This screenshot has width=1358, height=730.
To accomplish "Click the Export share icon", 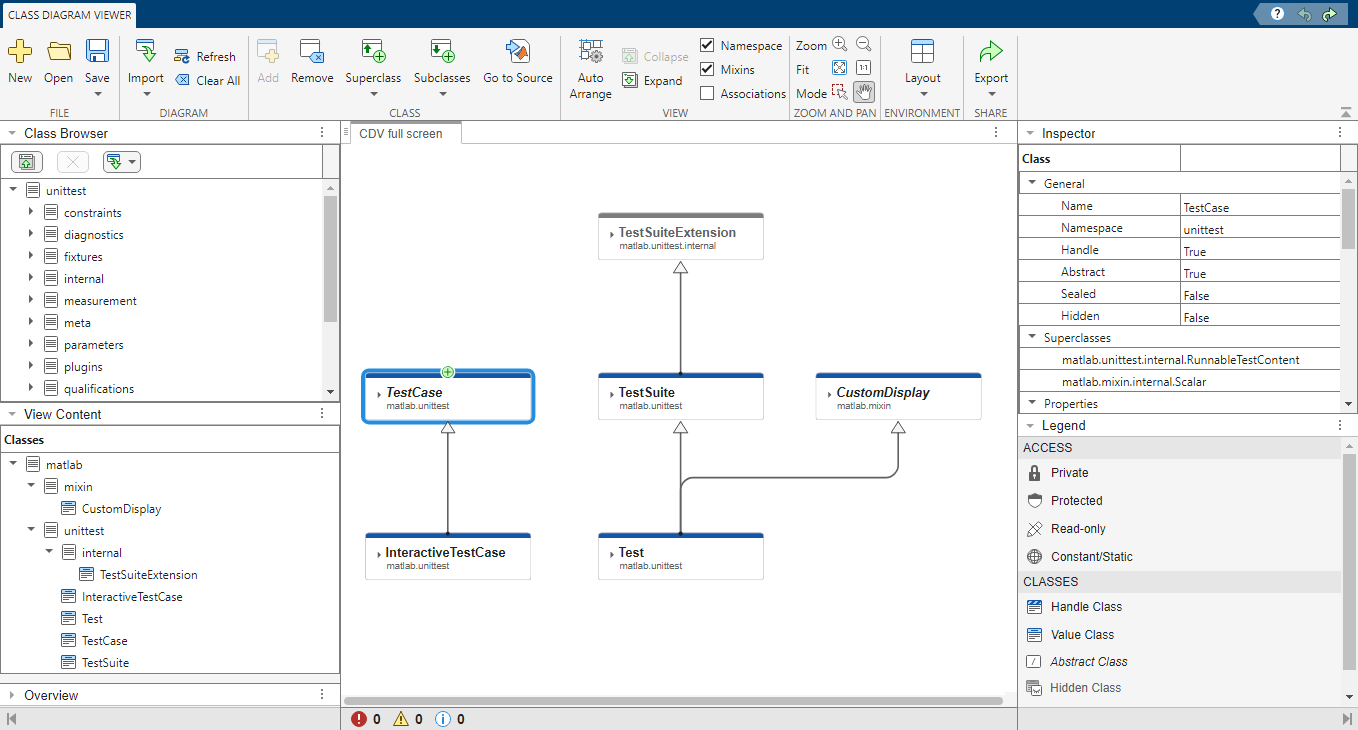I will point(991,51).
